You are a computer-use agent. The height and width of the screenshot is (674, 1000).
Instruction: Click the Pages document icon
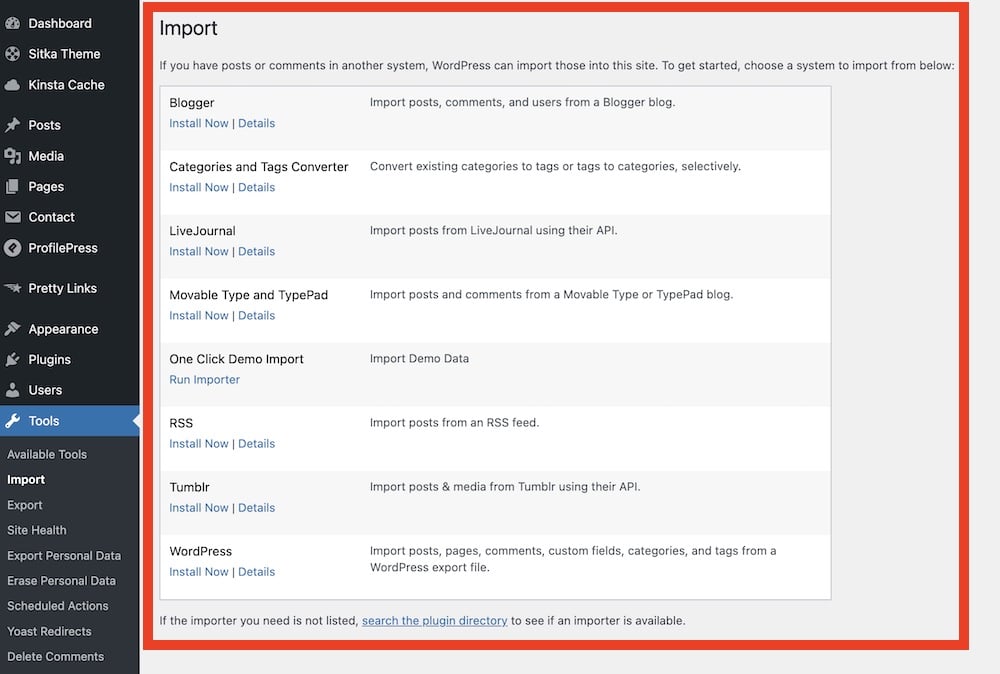pyautogui.click(x=13, y=186)
